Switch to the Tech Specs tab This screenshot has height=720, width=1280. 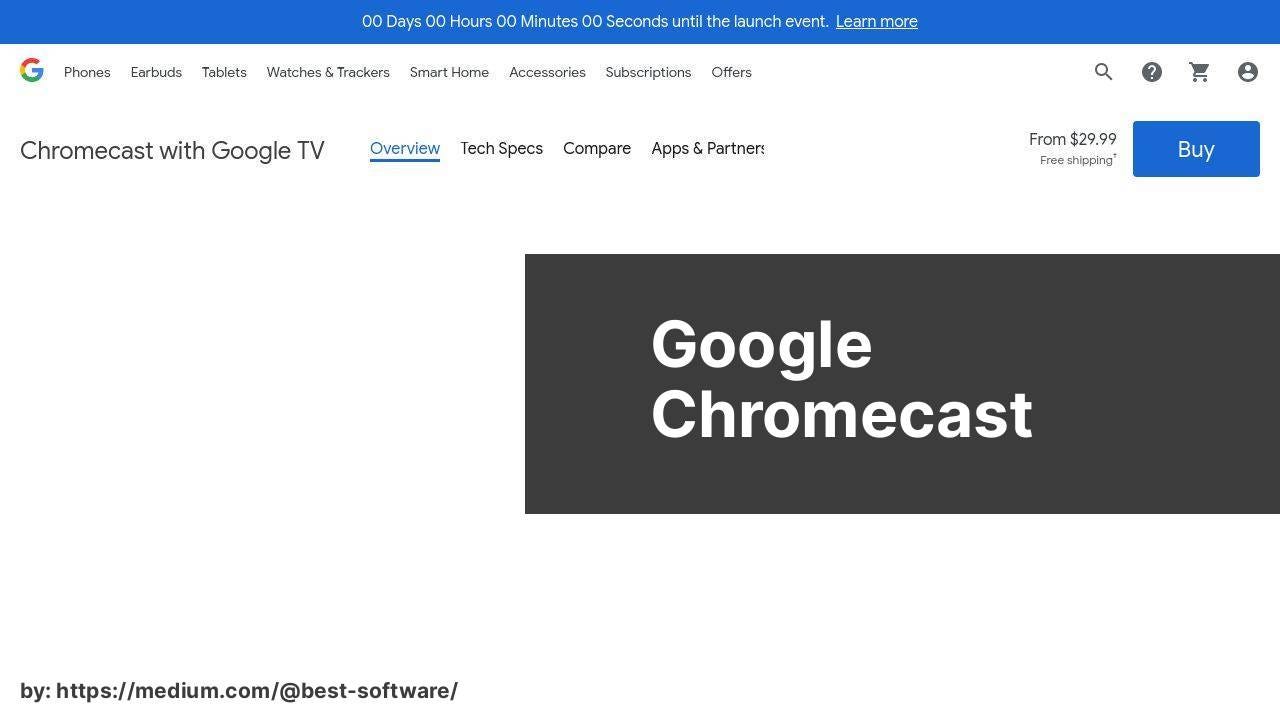coord(501,149)
